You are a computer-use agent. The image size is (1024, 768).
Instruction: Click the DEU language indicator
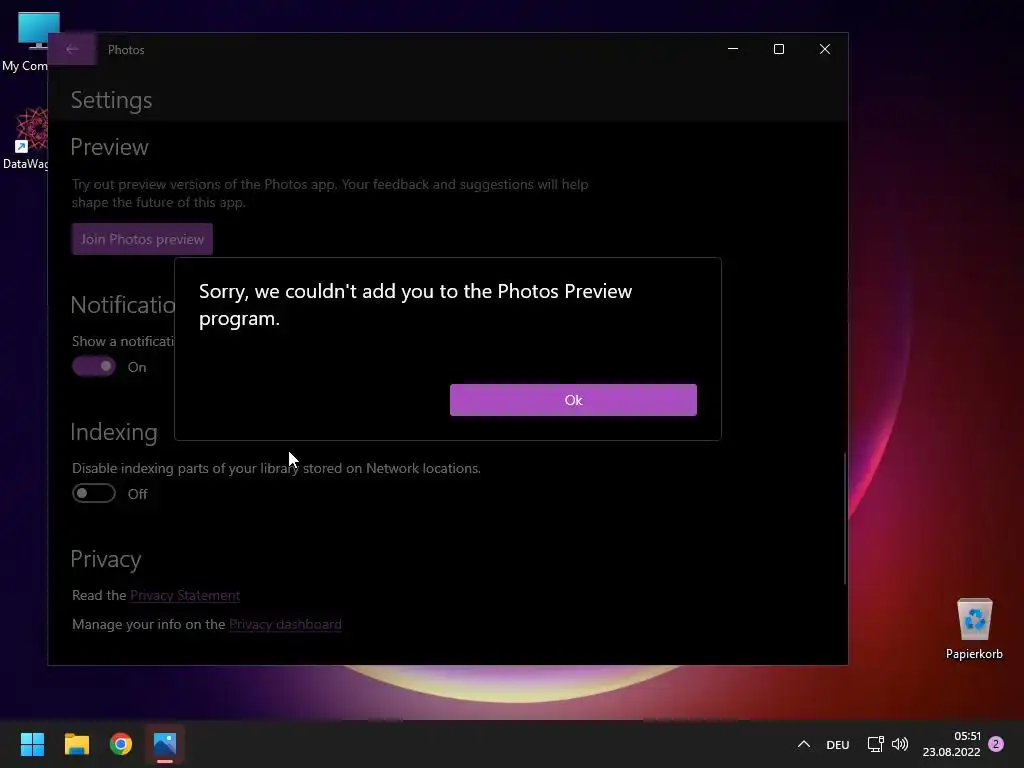[837, 744]
